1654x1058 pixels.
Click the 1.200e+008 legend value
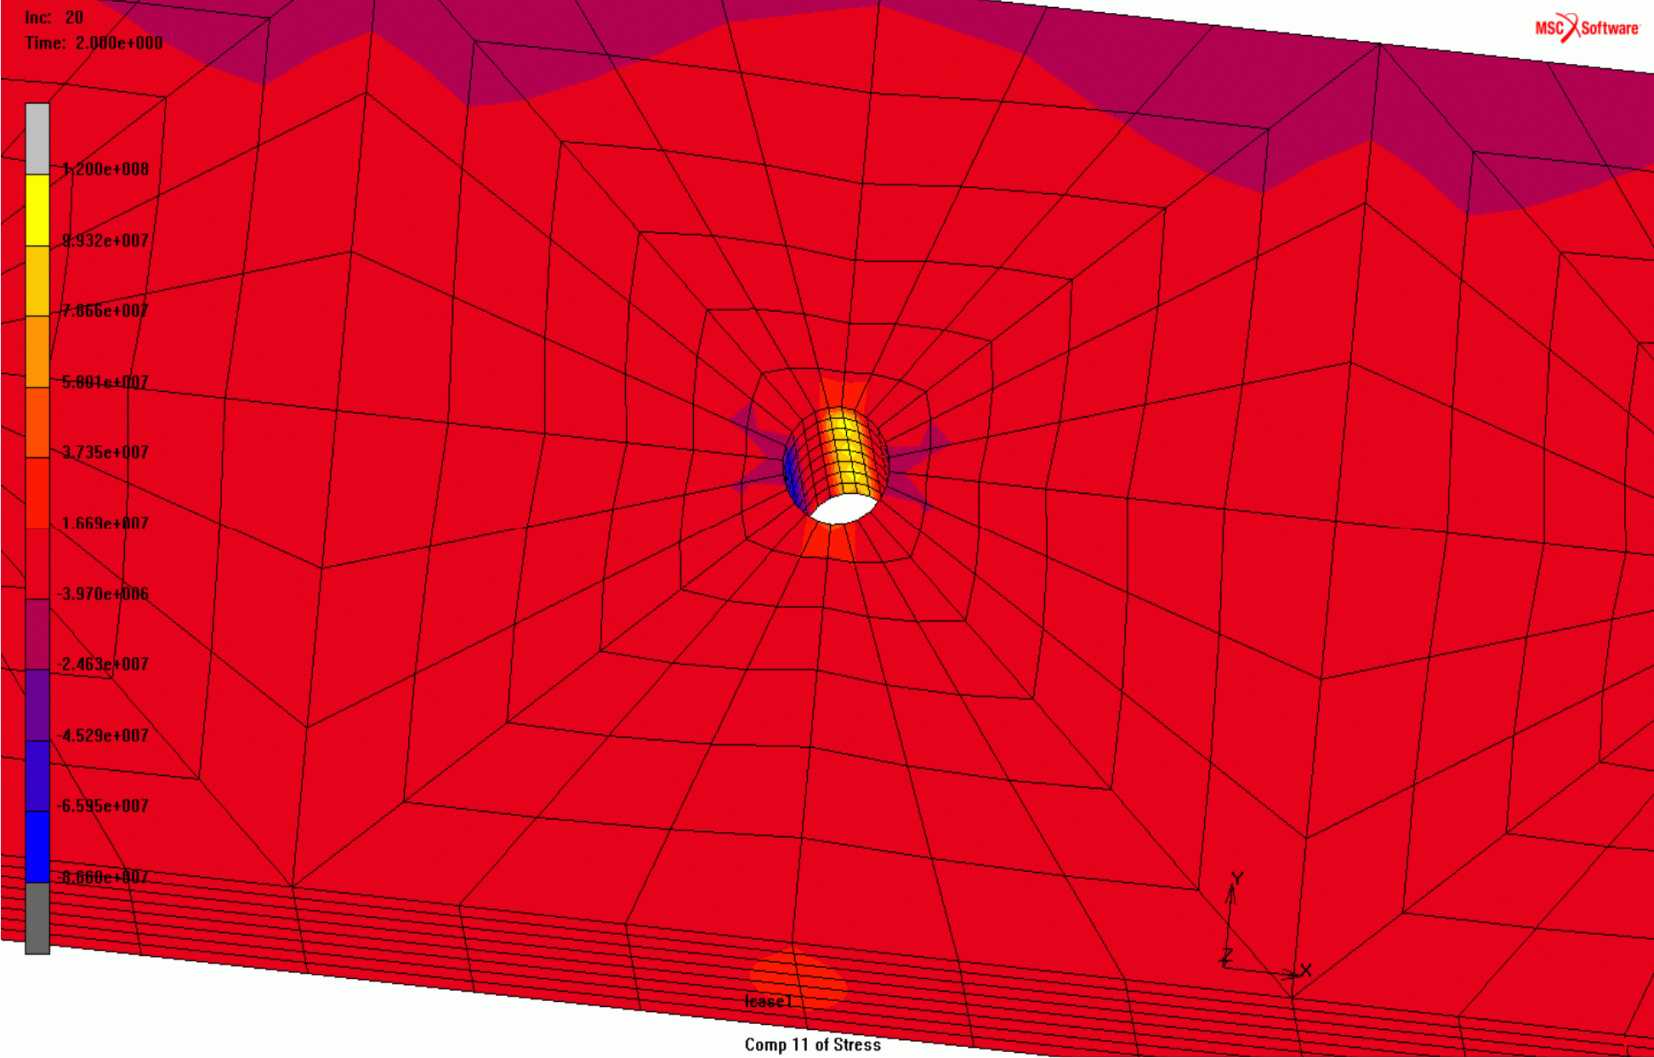tap(106, 169)
